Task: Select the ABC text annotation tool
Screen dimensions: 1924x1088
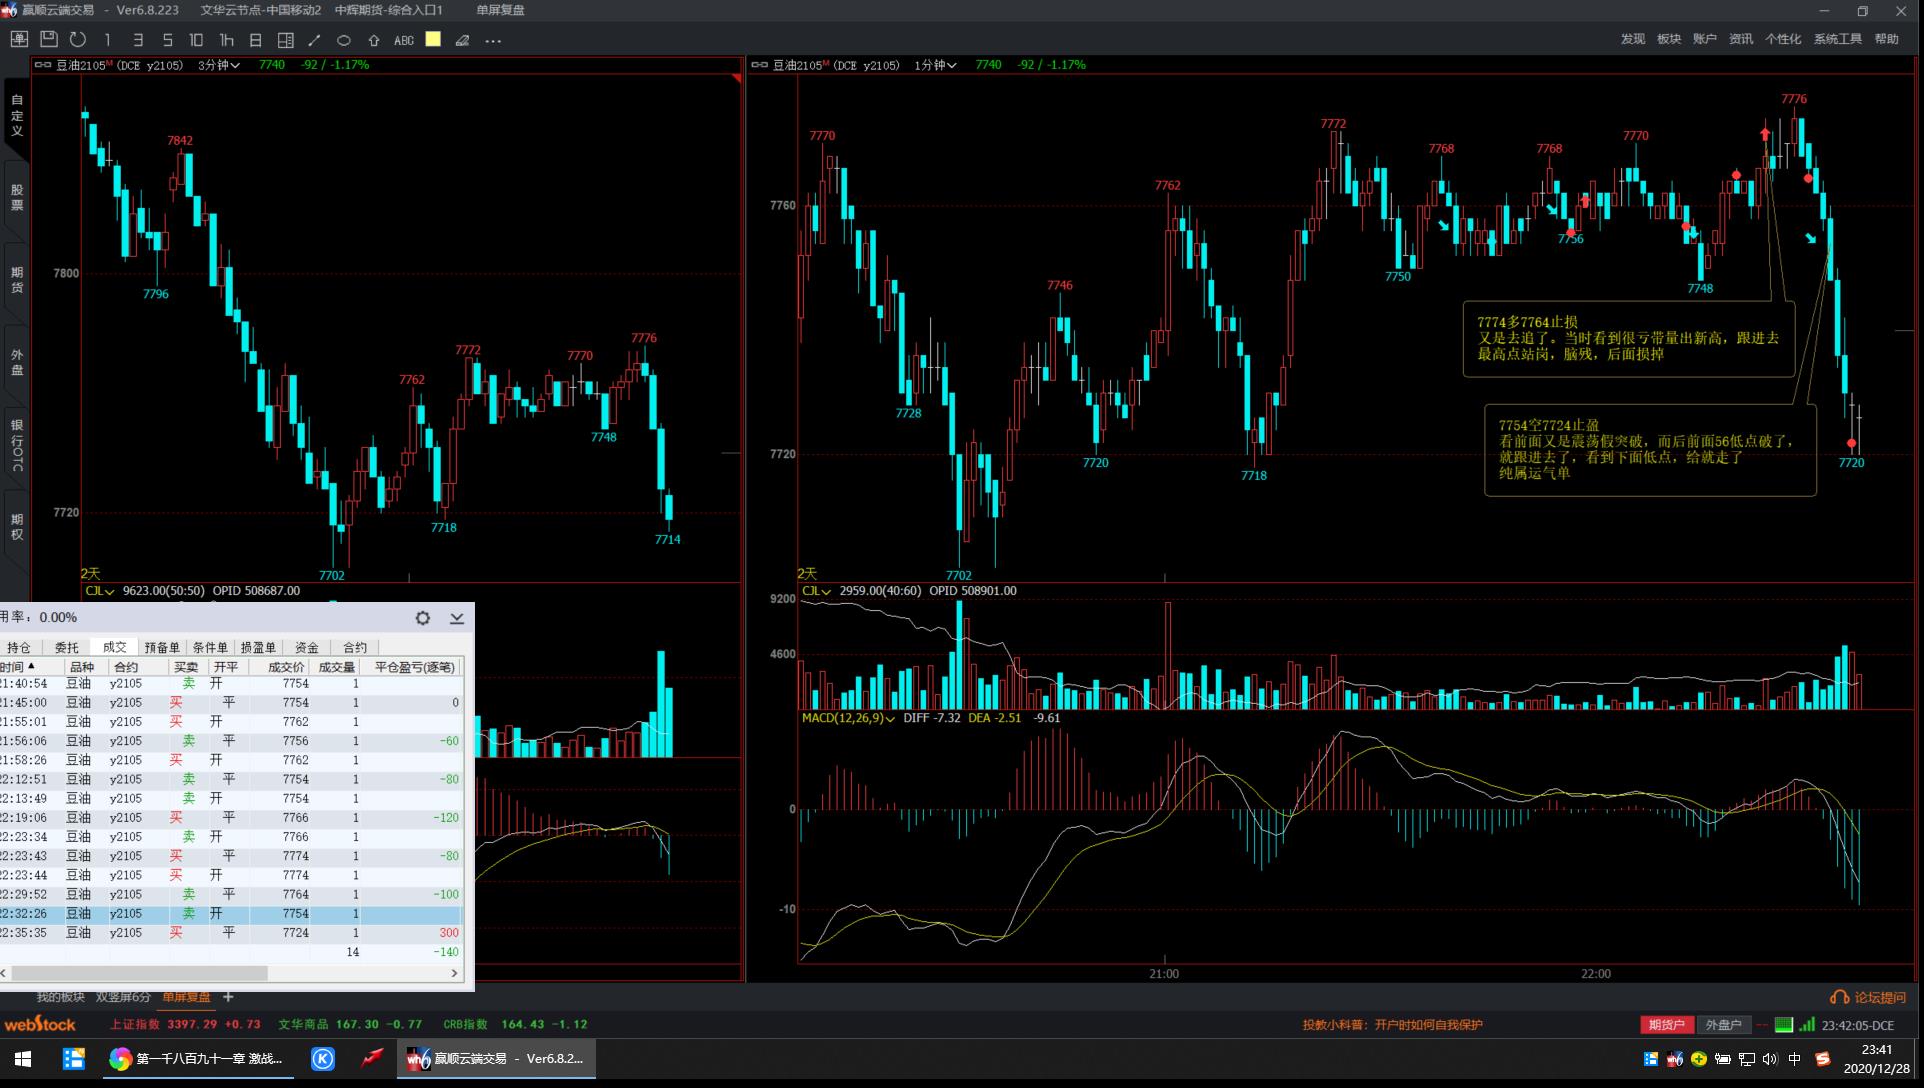Action: click(x=404, y=40)
